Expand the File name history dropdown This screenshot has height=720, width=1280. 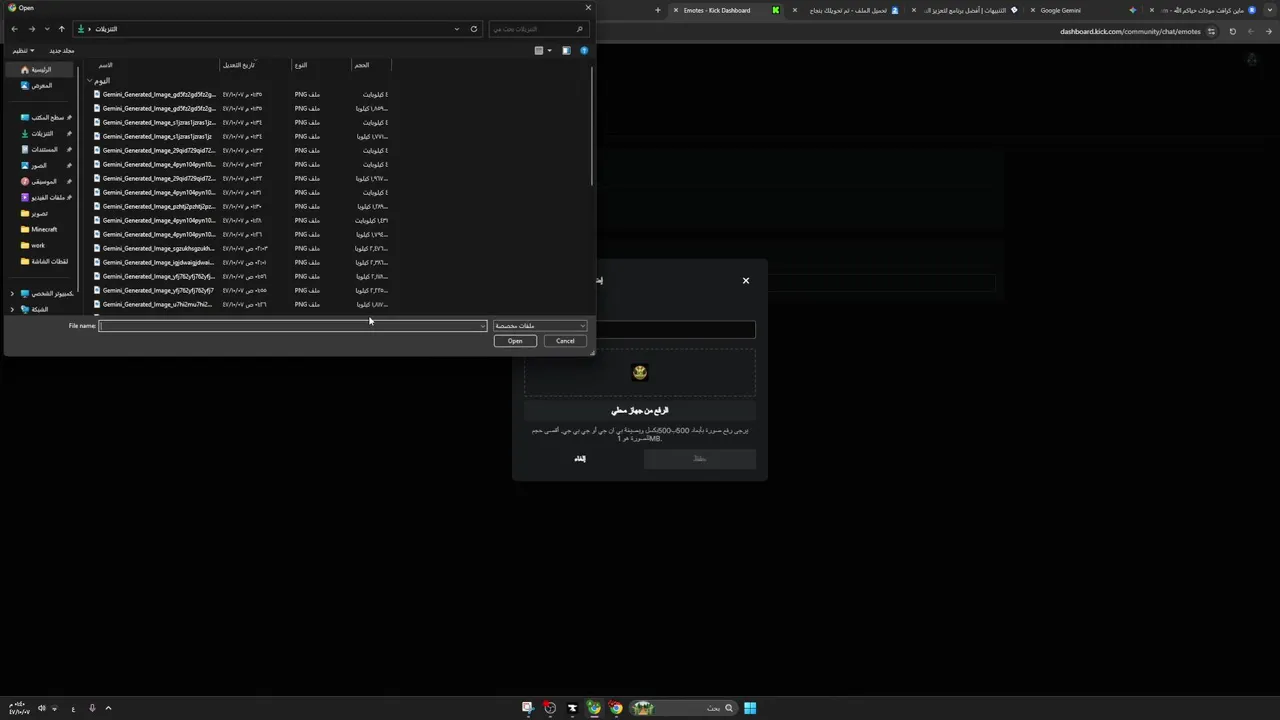(x=483, y=326)
